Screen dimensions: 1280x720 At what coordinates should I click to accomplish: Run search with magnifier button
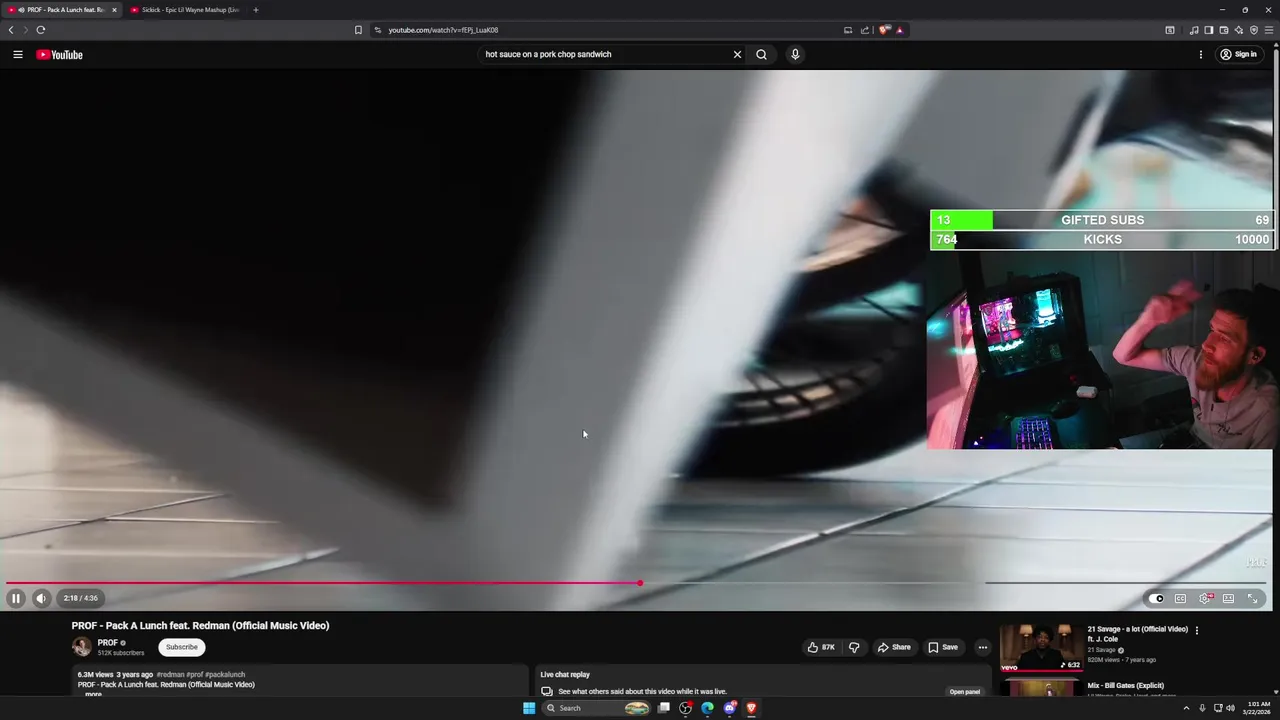[x=761, y=54]
